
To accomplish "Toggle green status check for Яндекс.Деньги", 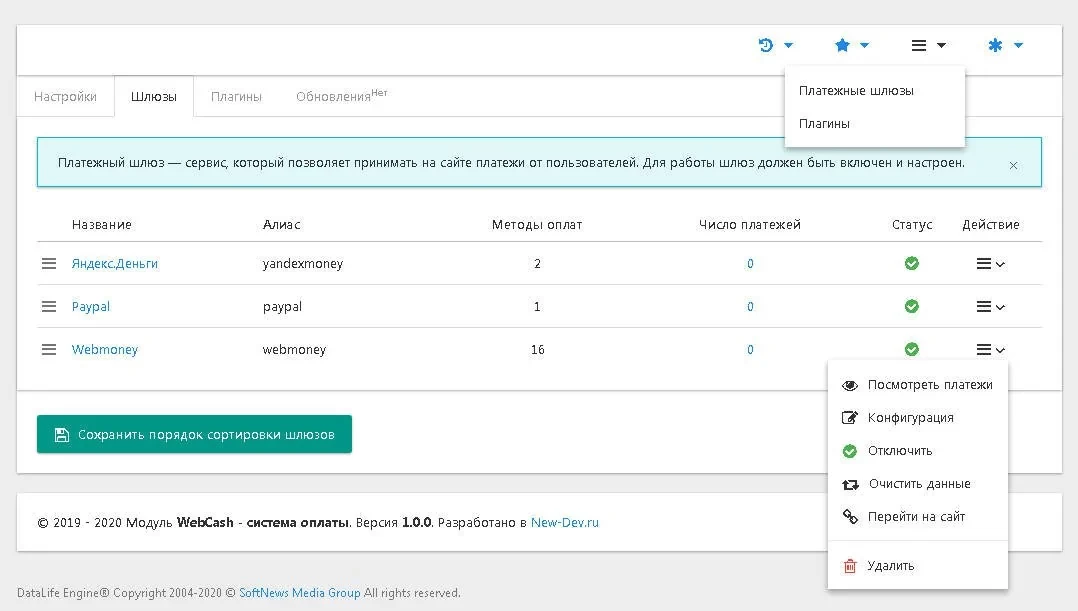I will (x=912, y=263).
